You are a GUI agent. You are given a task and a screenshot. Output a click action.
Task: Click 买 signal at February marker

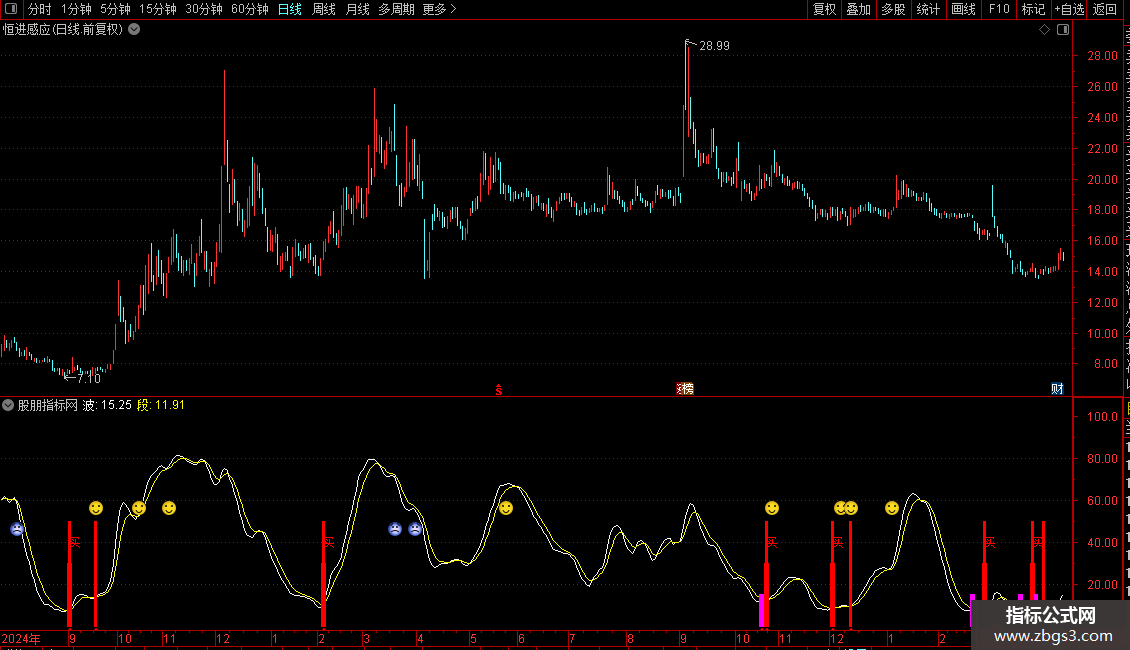[x=329, y=542]
